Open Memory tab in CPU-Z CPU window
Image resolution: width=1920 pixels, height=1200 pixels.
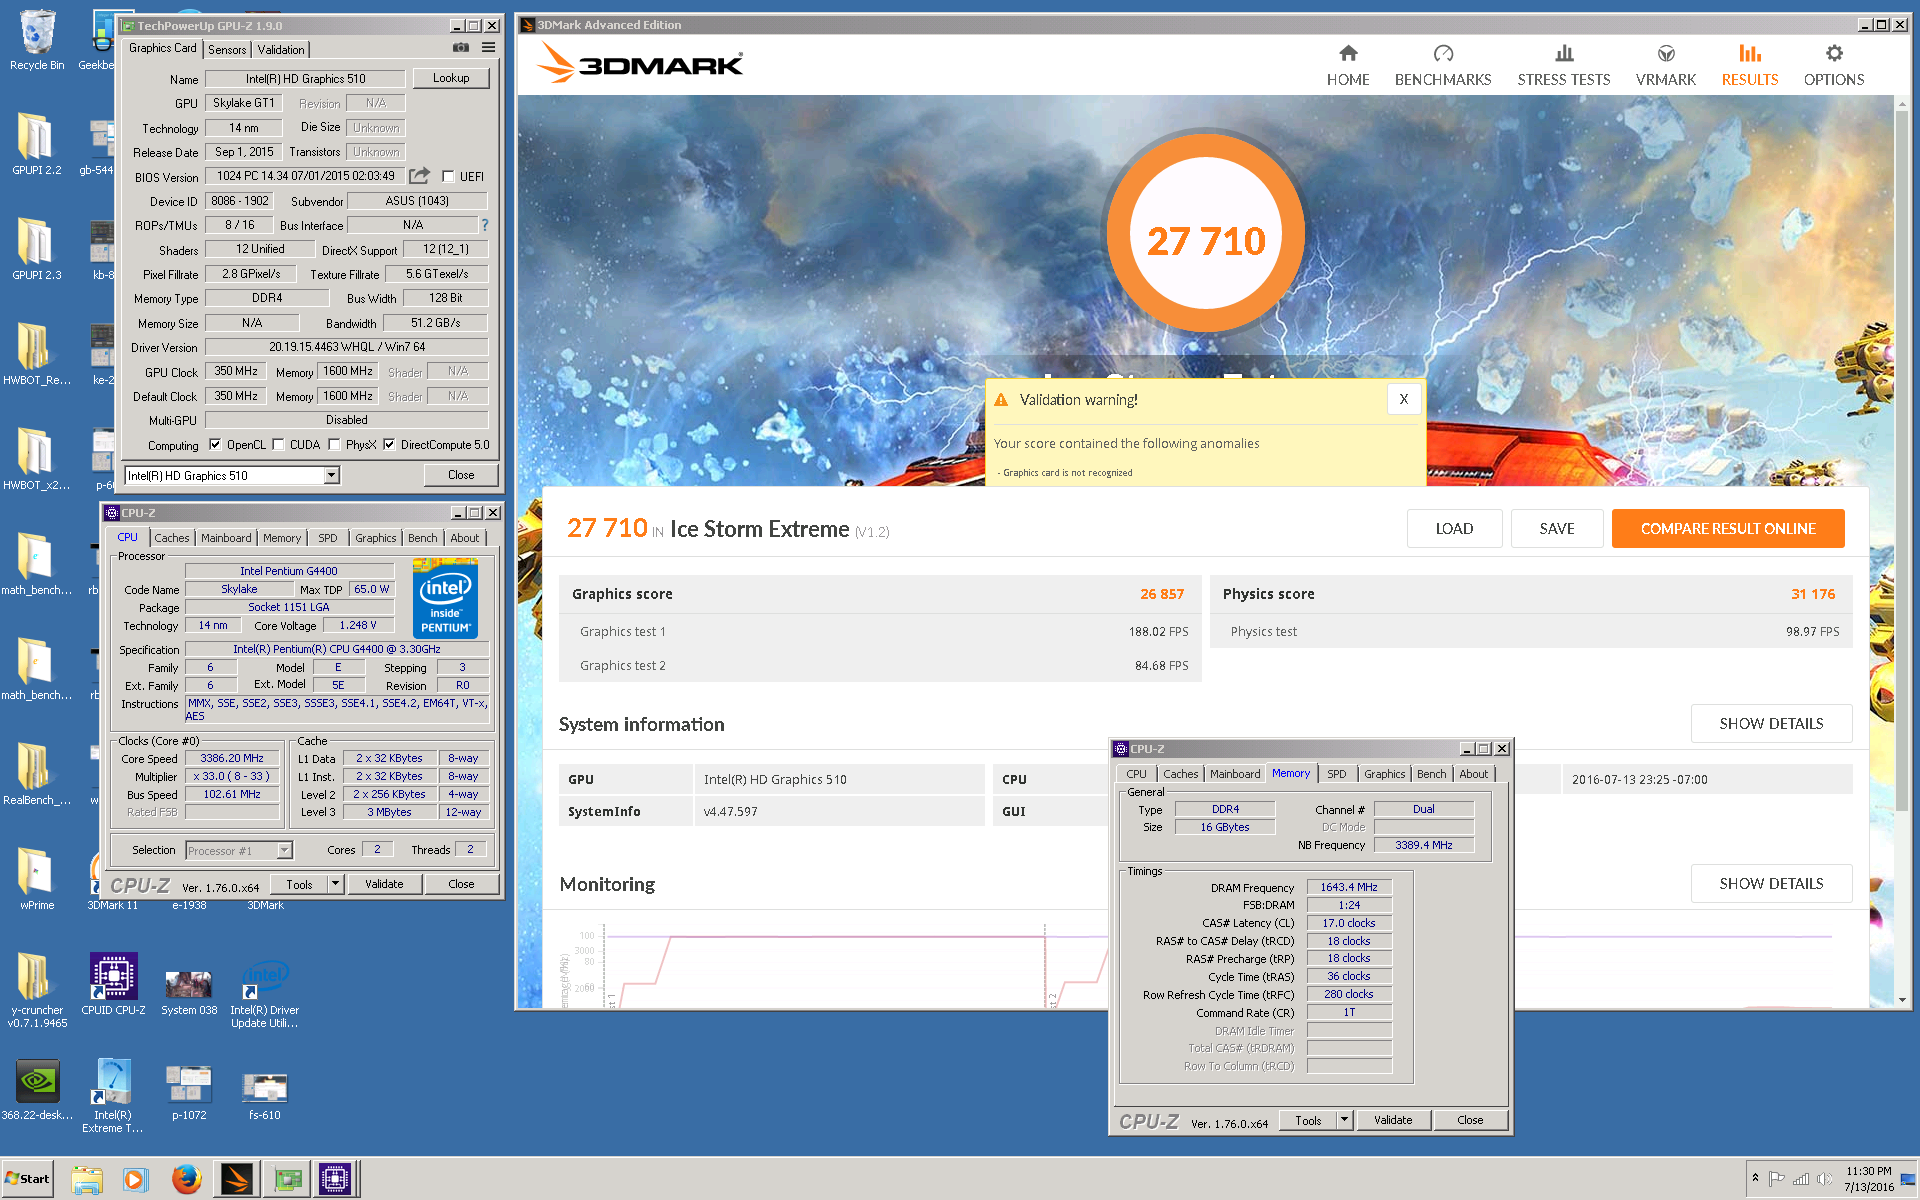click(282, 538)
